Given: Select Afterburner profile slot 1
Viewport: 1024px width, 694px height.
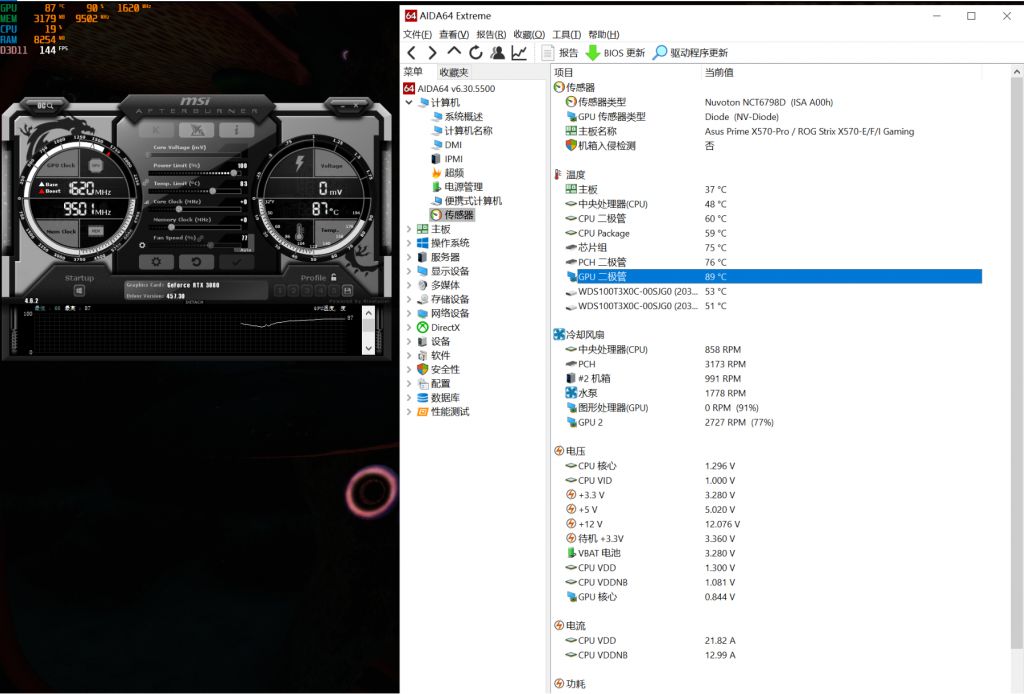Looking at the screenshot, I should [x=280, y=291].
